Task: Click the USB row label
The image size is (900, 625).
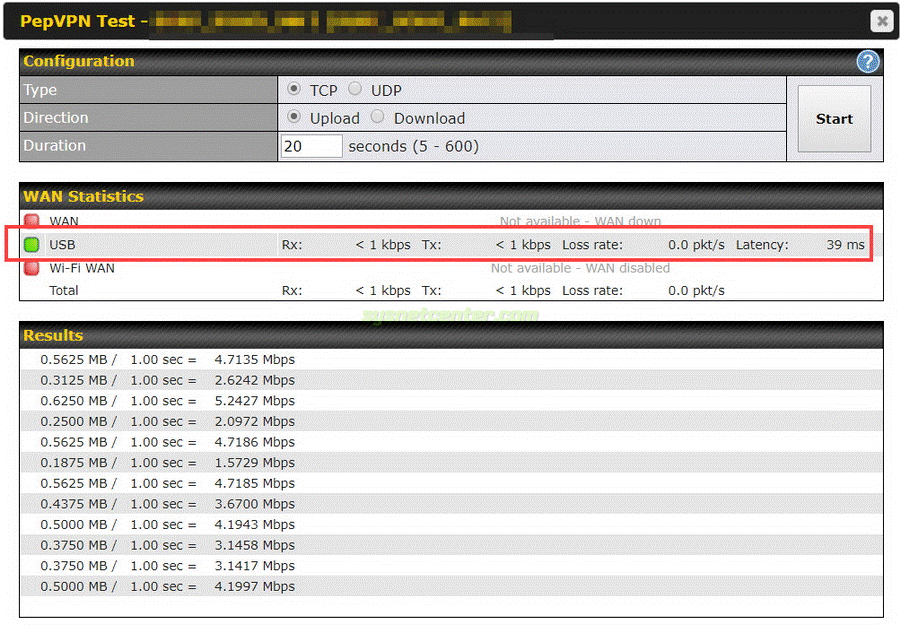Action: tap(62, 244)
